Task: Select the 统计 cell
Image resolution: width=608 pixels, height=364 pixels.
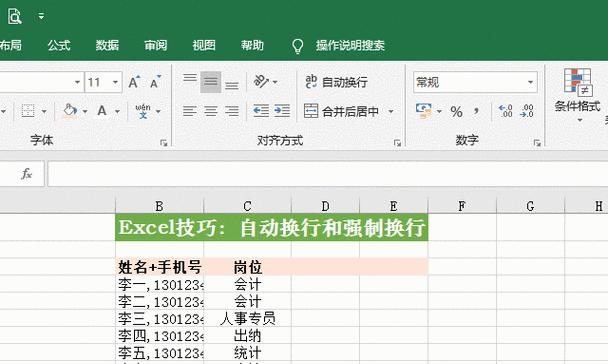Action: 247,353
